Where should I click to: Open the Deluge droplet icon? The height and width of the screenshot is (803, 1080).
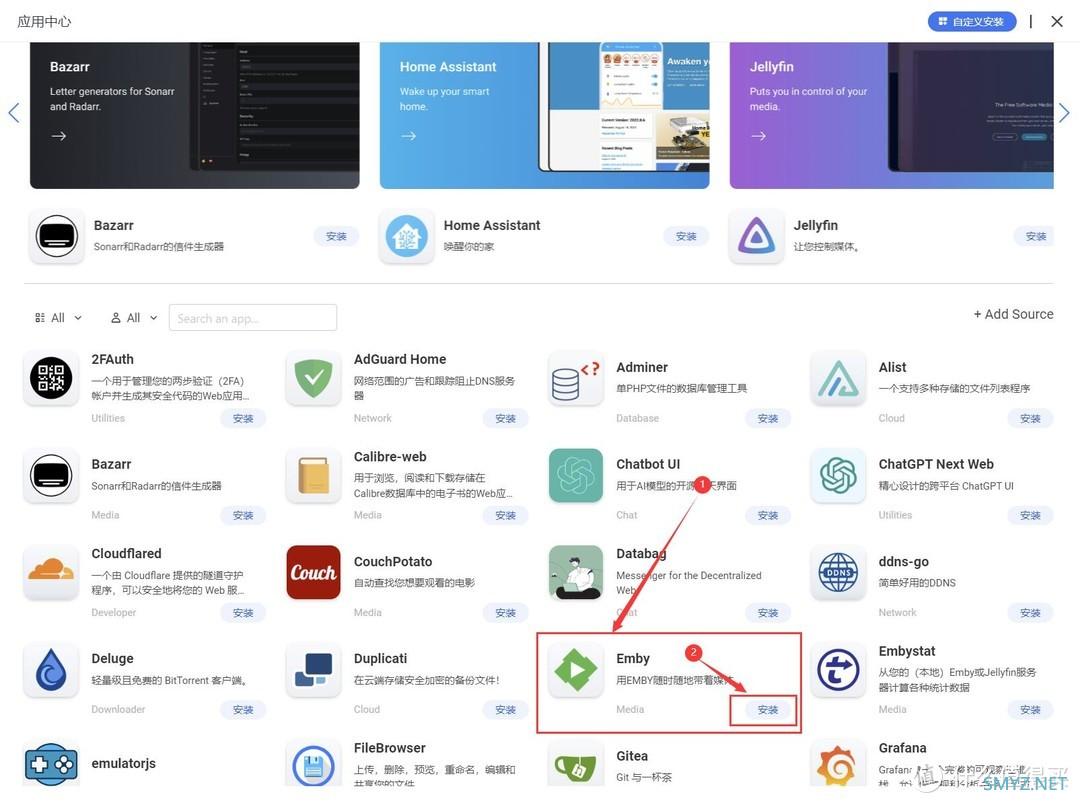tap(51, 669)
